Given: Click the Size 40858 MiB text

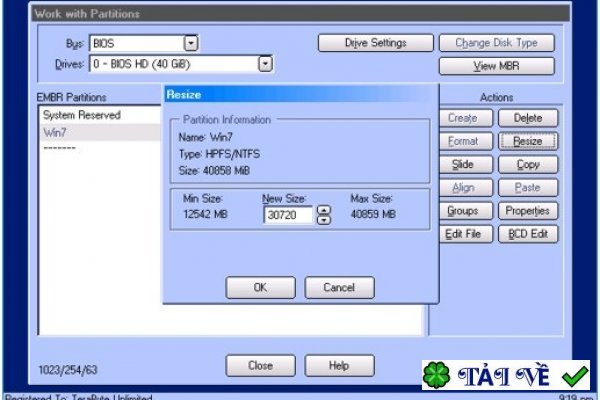Looking at the screenshot, I should [x=214, y=170].
